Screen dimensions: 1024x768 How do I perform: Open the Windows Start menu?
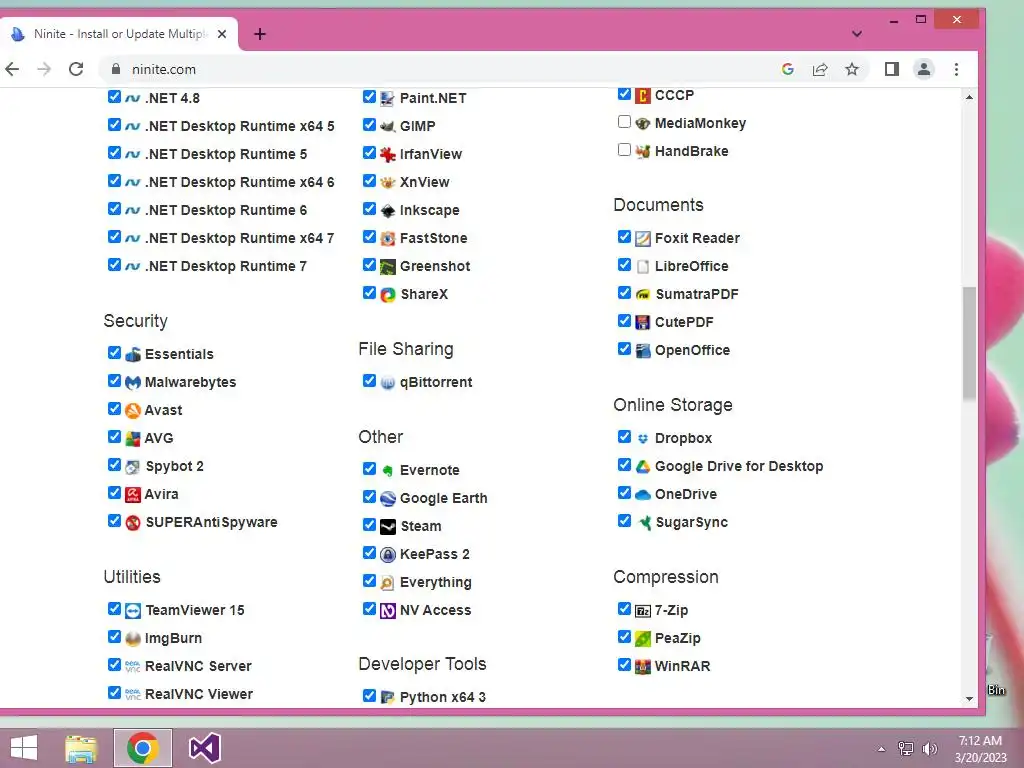tap(24, 748)
